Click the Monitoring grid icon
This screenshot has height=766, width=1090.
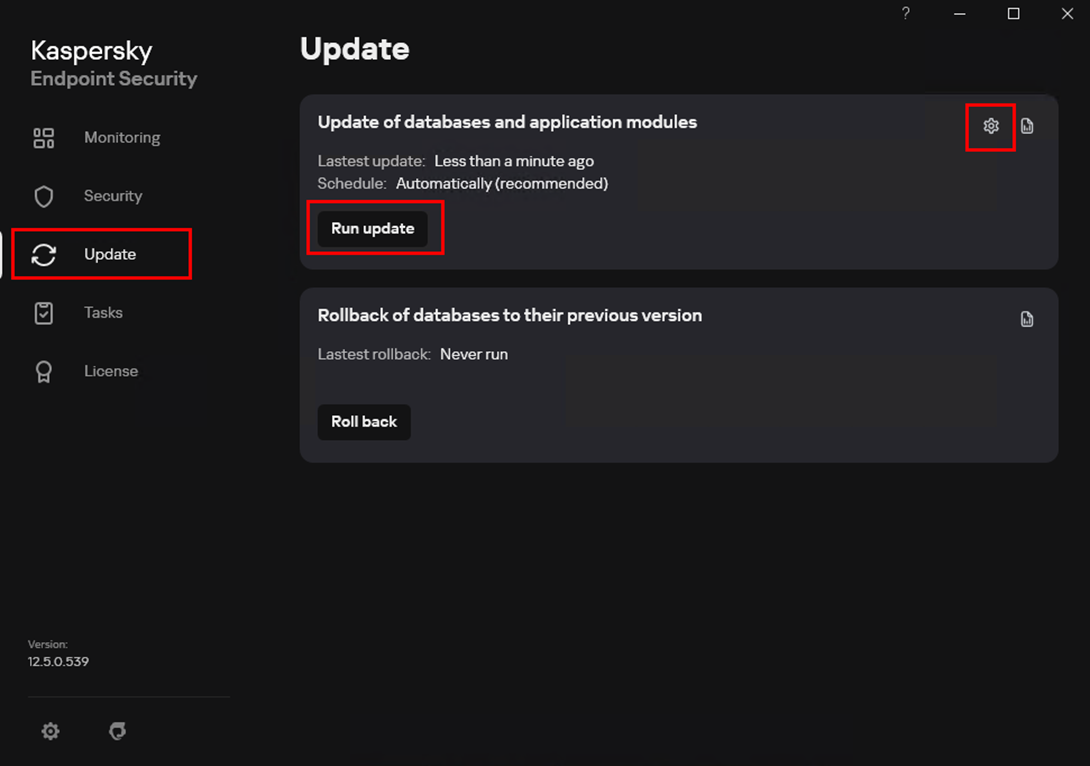[44, 138]
